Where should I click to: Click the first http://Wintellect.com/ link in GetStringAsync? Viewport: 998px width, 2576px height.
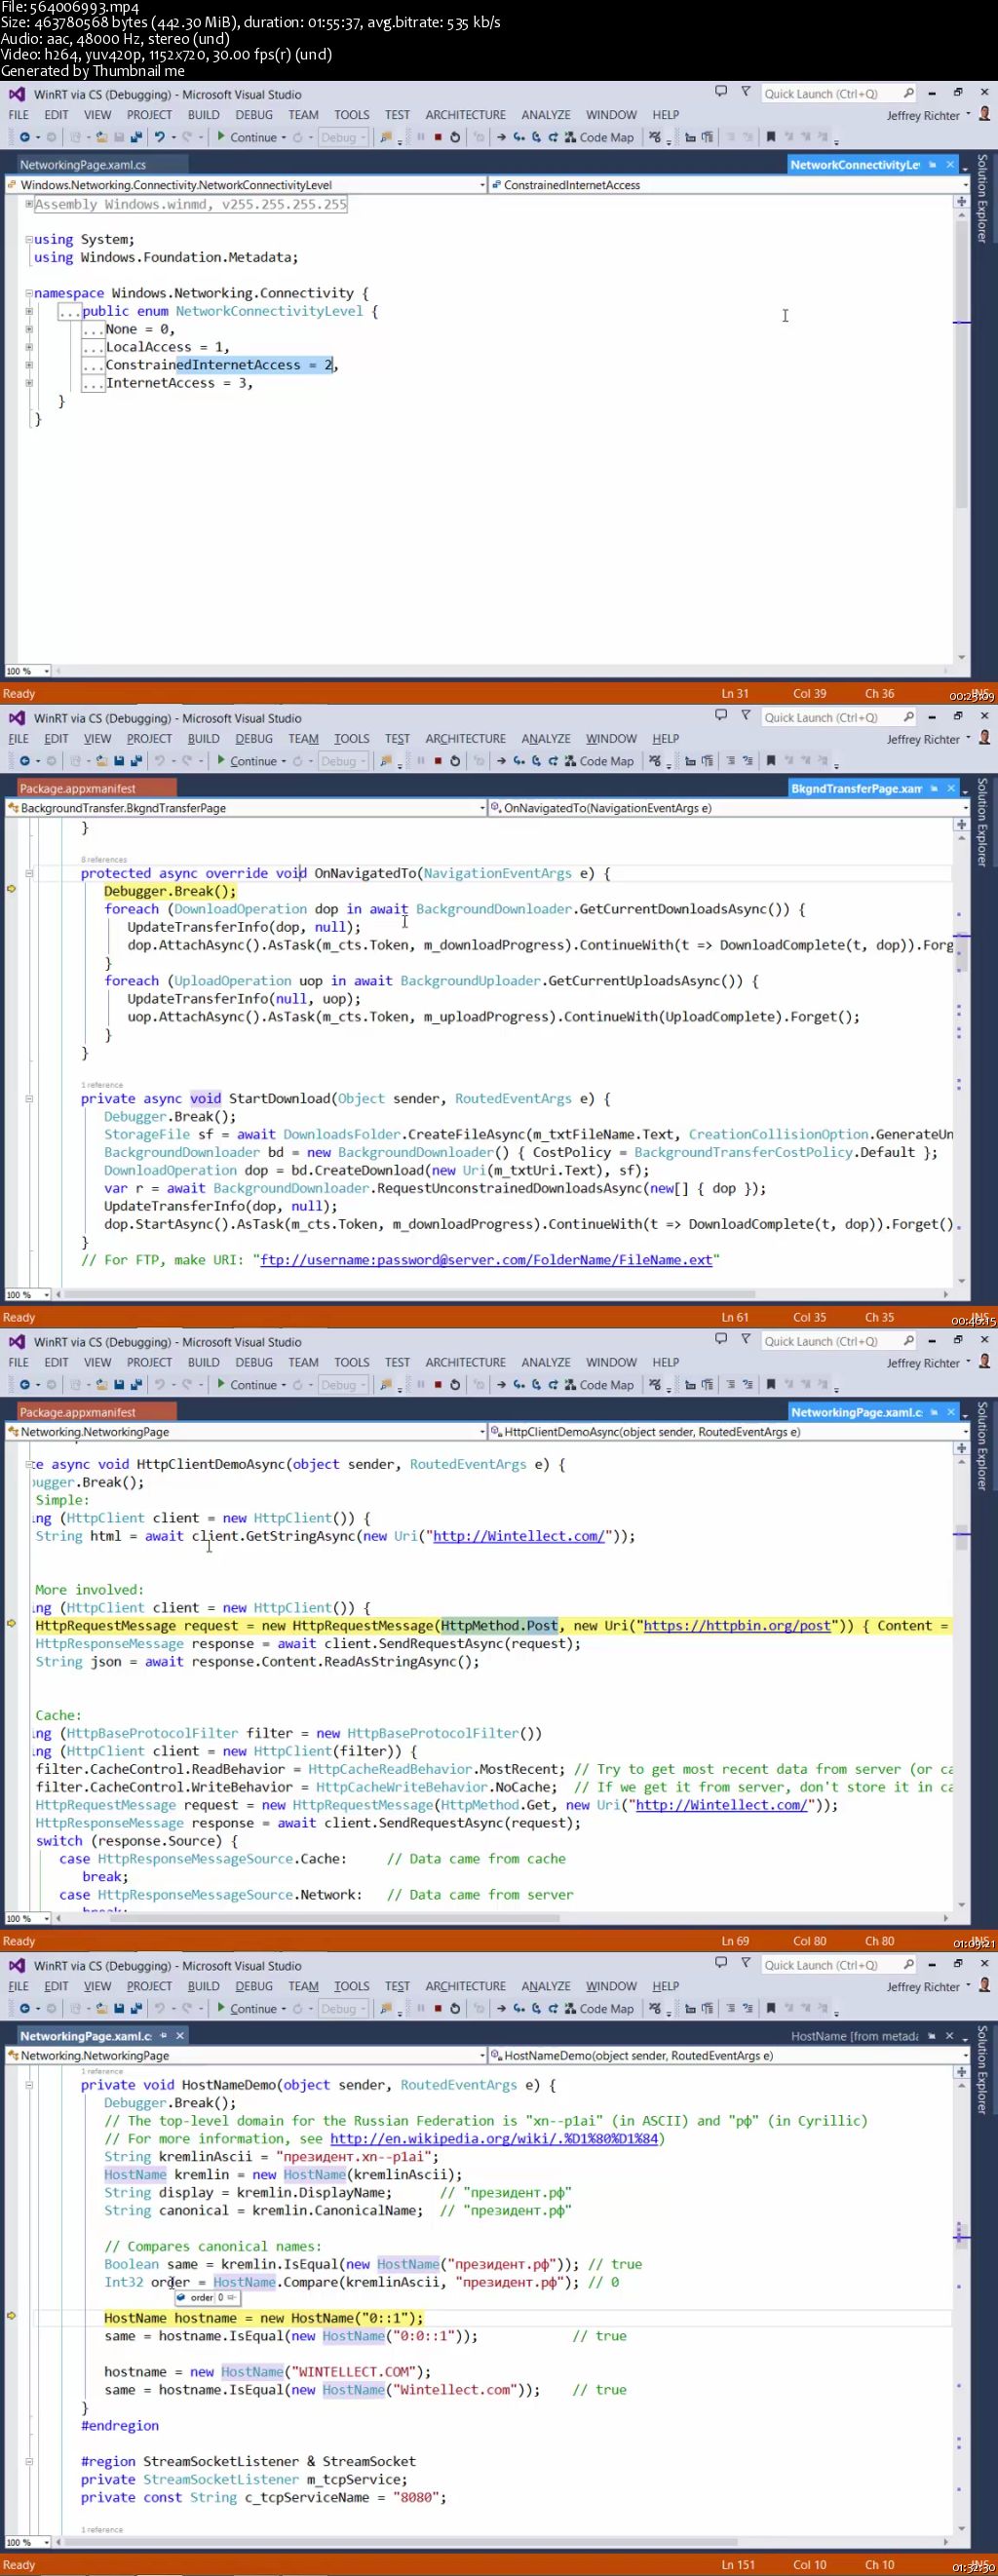click(518, 1536)
